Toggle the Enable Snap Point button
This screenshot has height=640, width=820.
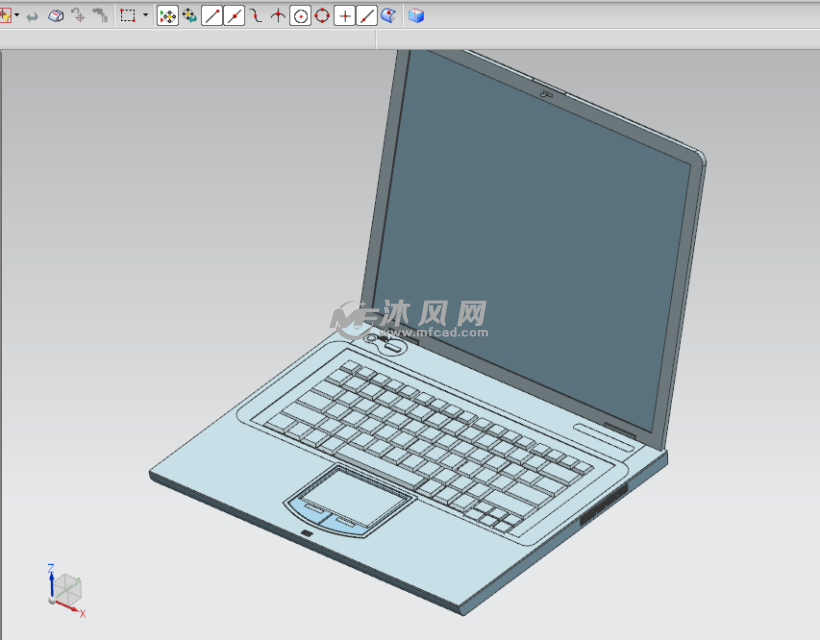click(167, 16)
